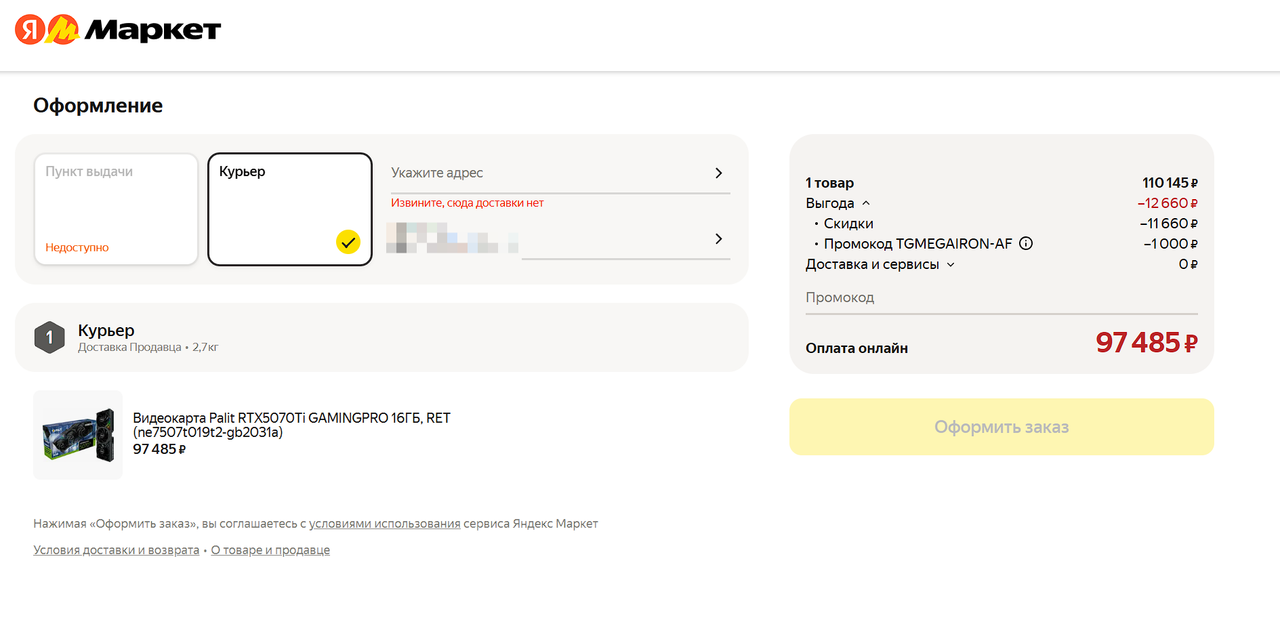Select the Курьер delivery option

tap(290, 209)
